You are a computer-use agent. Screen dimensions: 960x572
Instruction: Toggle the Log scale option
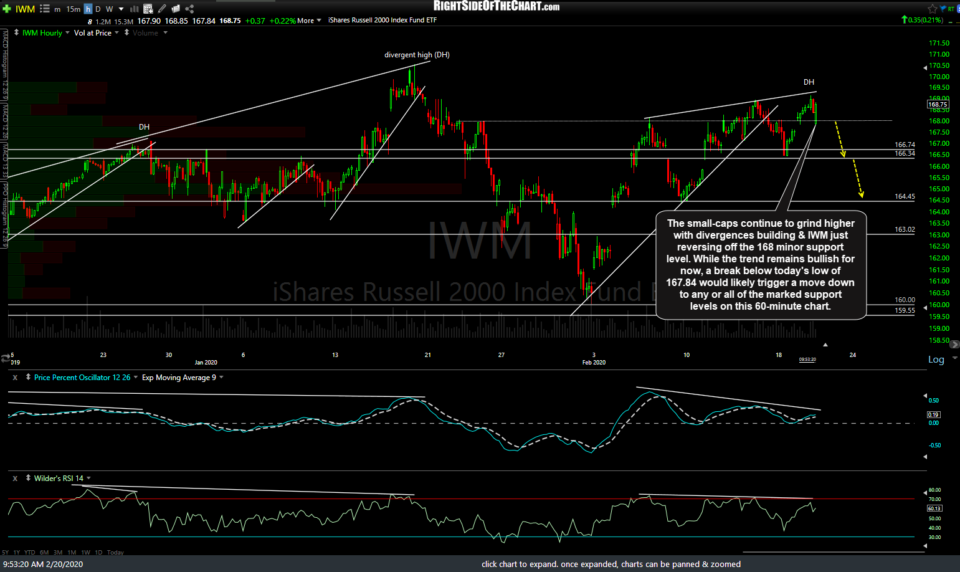pos(936,359)
